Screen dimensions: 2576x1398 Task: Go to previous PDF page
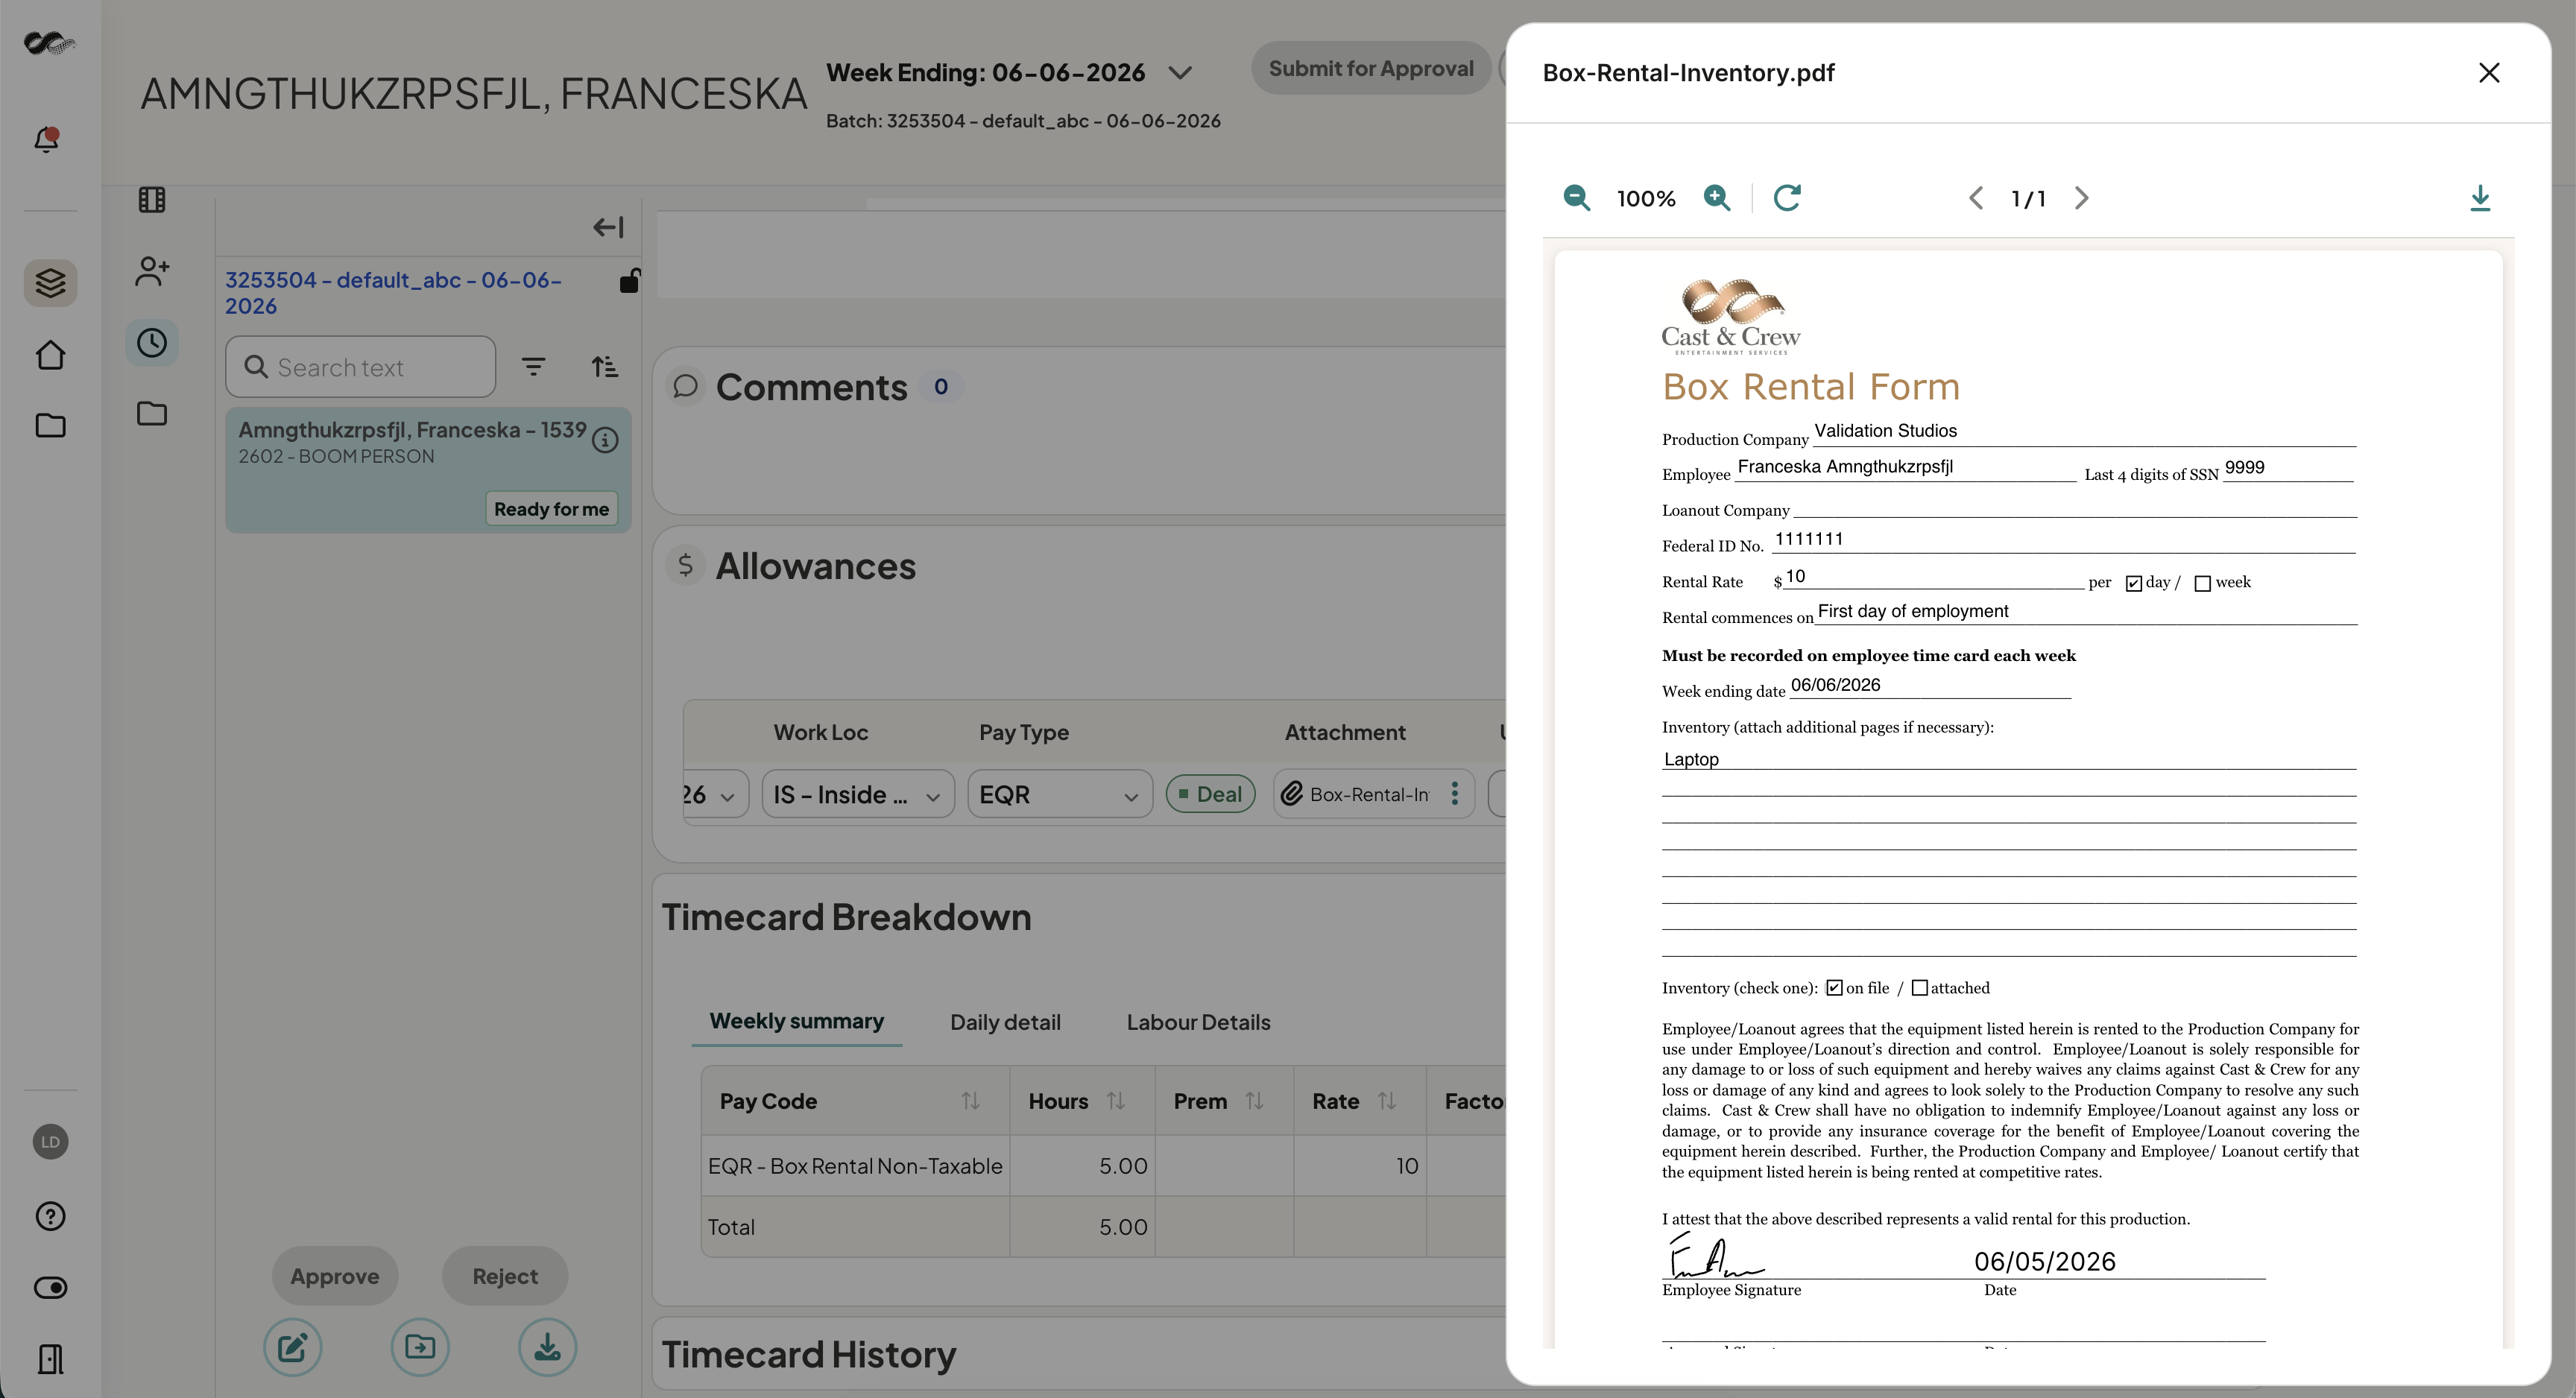(x=1976, y=198)
